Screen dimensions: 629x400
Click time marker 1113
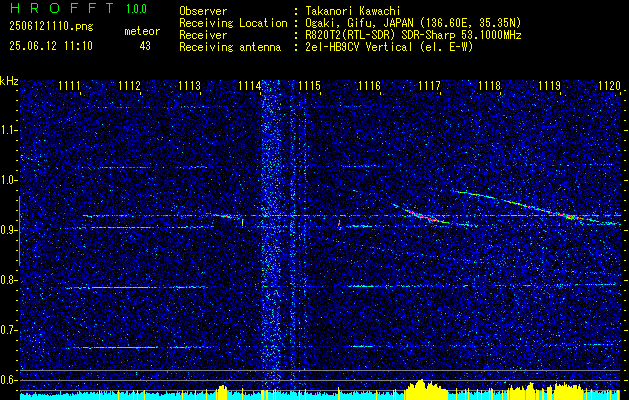(x=189, y=86)
